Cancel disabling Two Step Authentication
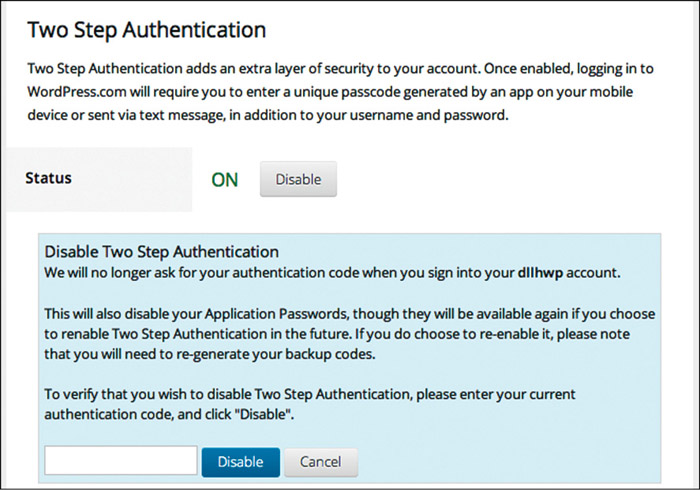Image resolution: width=700 pixels, height=490 pixels. [320, 462]
